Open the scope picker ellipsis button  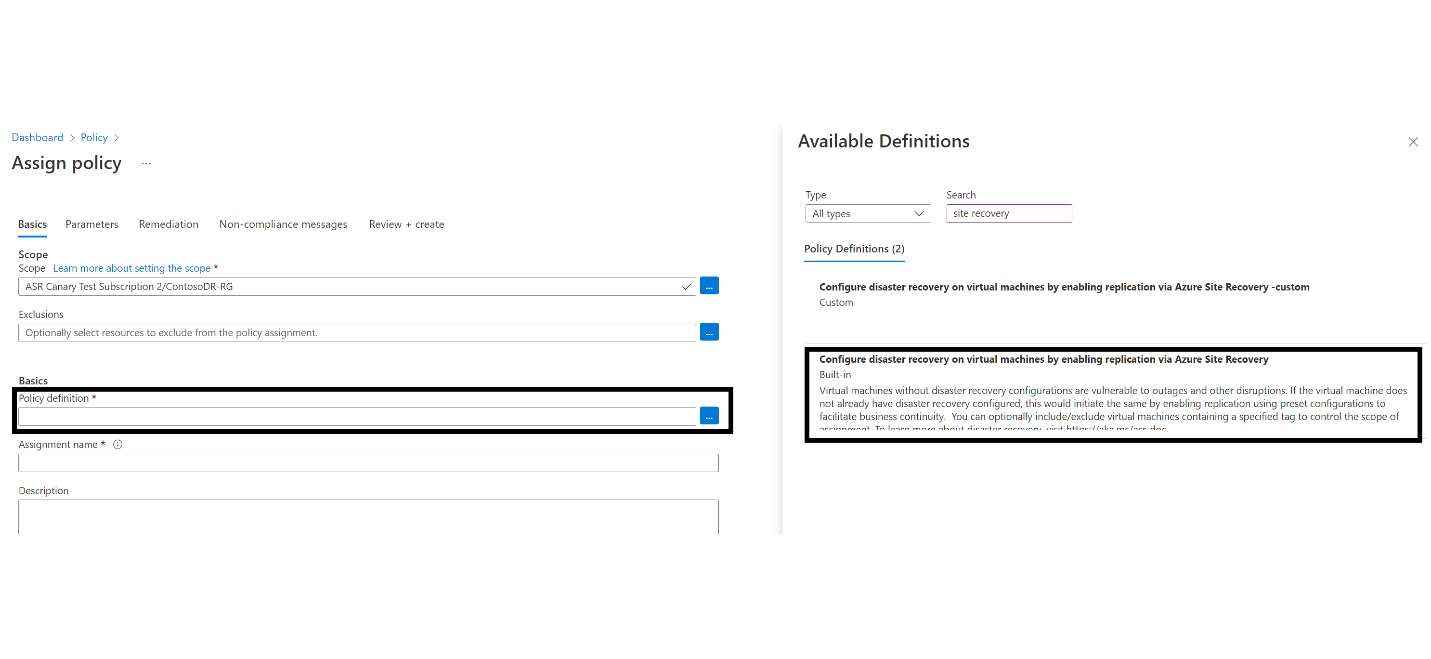click(709, 286)
